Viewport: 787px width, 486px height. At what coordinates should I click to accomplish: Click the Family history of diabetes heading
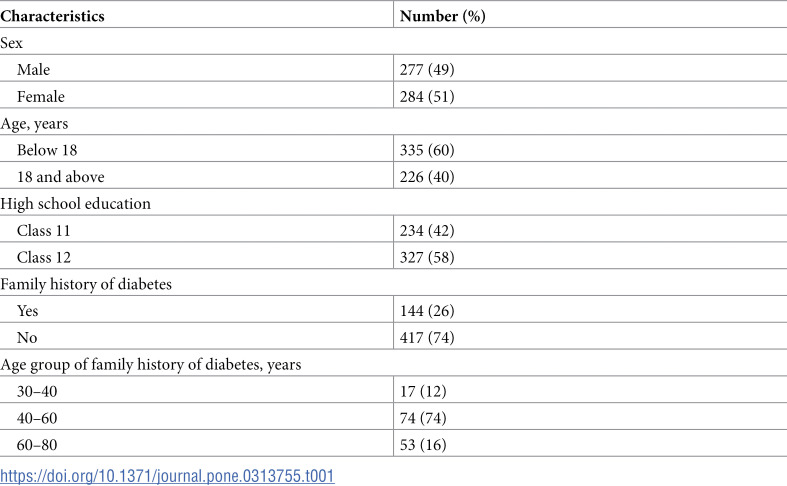[x=86, y=284]
